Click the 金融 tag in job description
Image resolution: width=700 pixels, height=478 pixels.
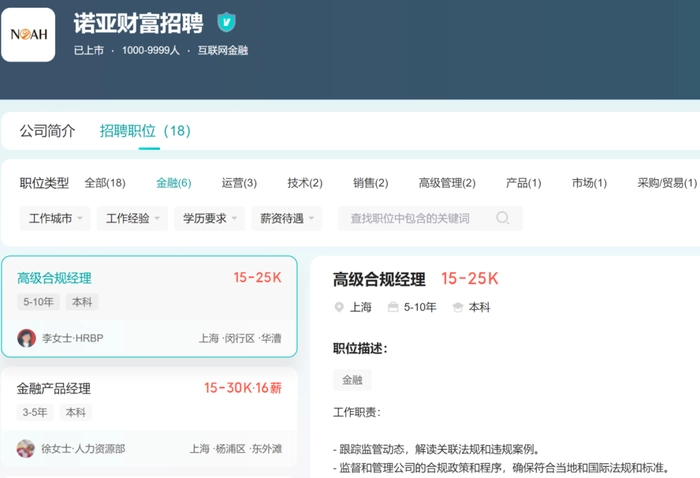click(352, 380)
